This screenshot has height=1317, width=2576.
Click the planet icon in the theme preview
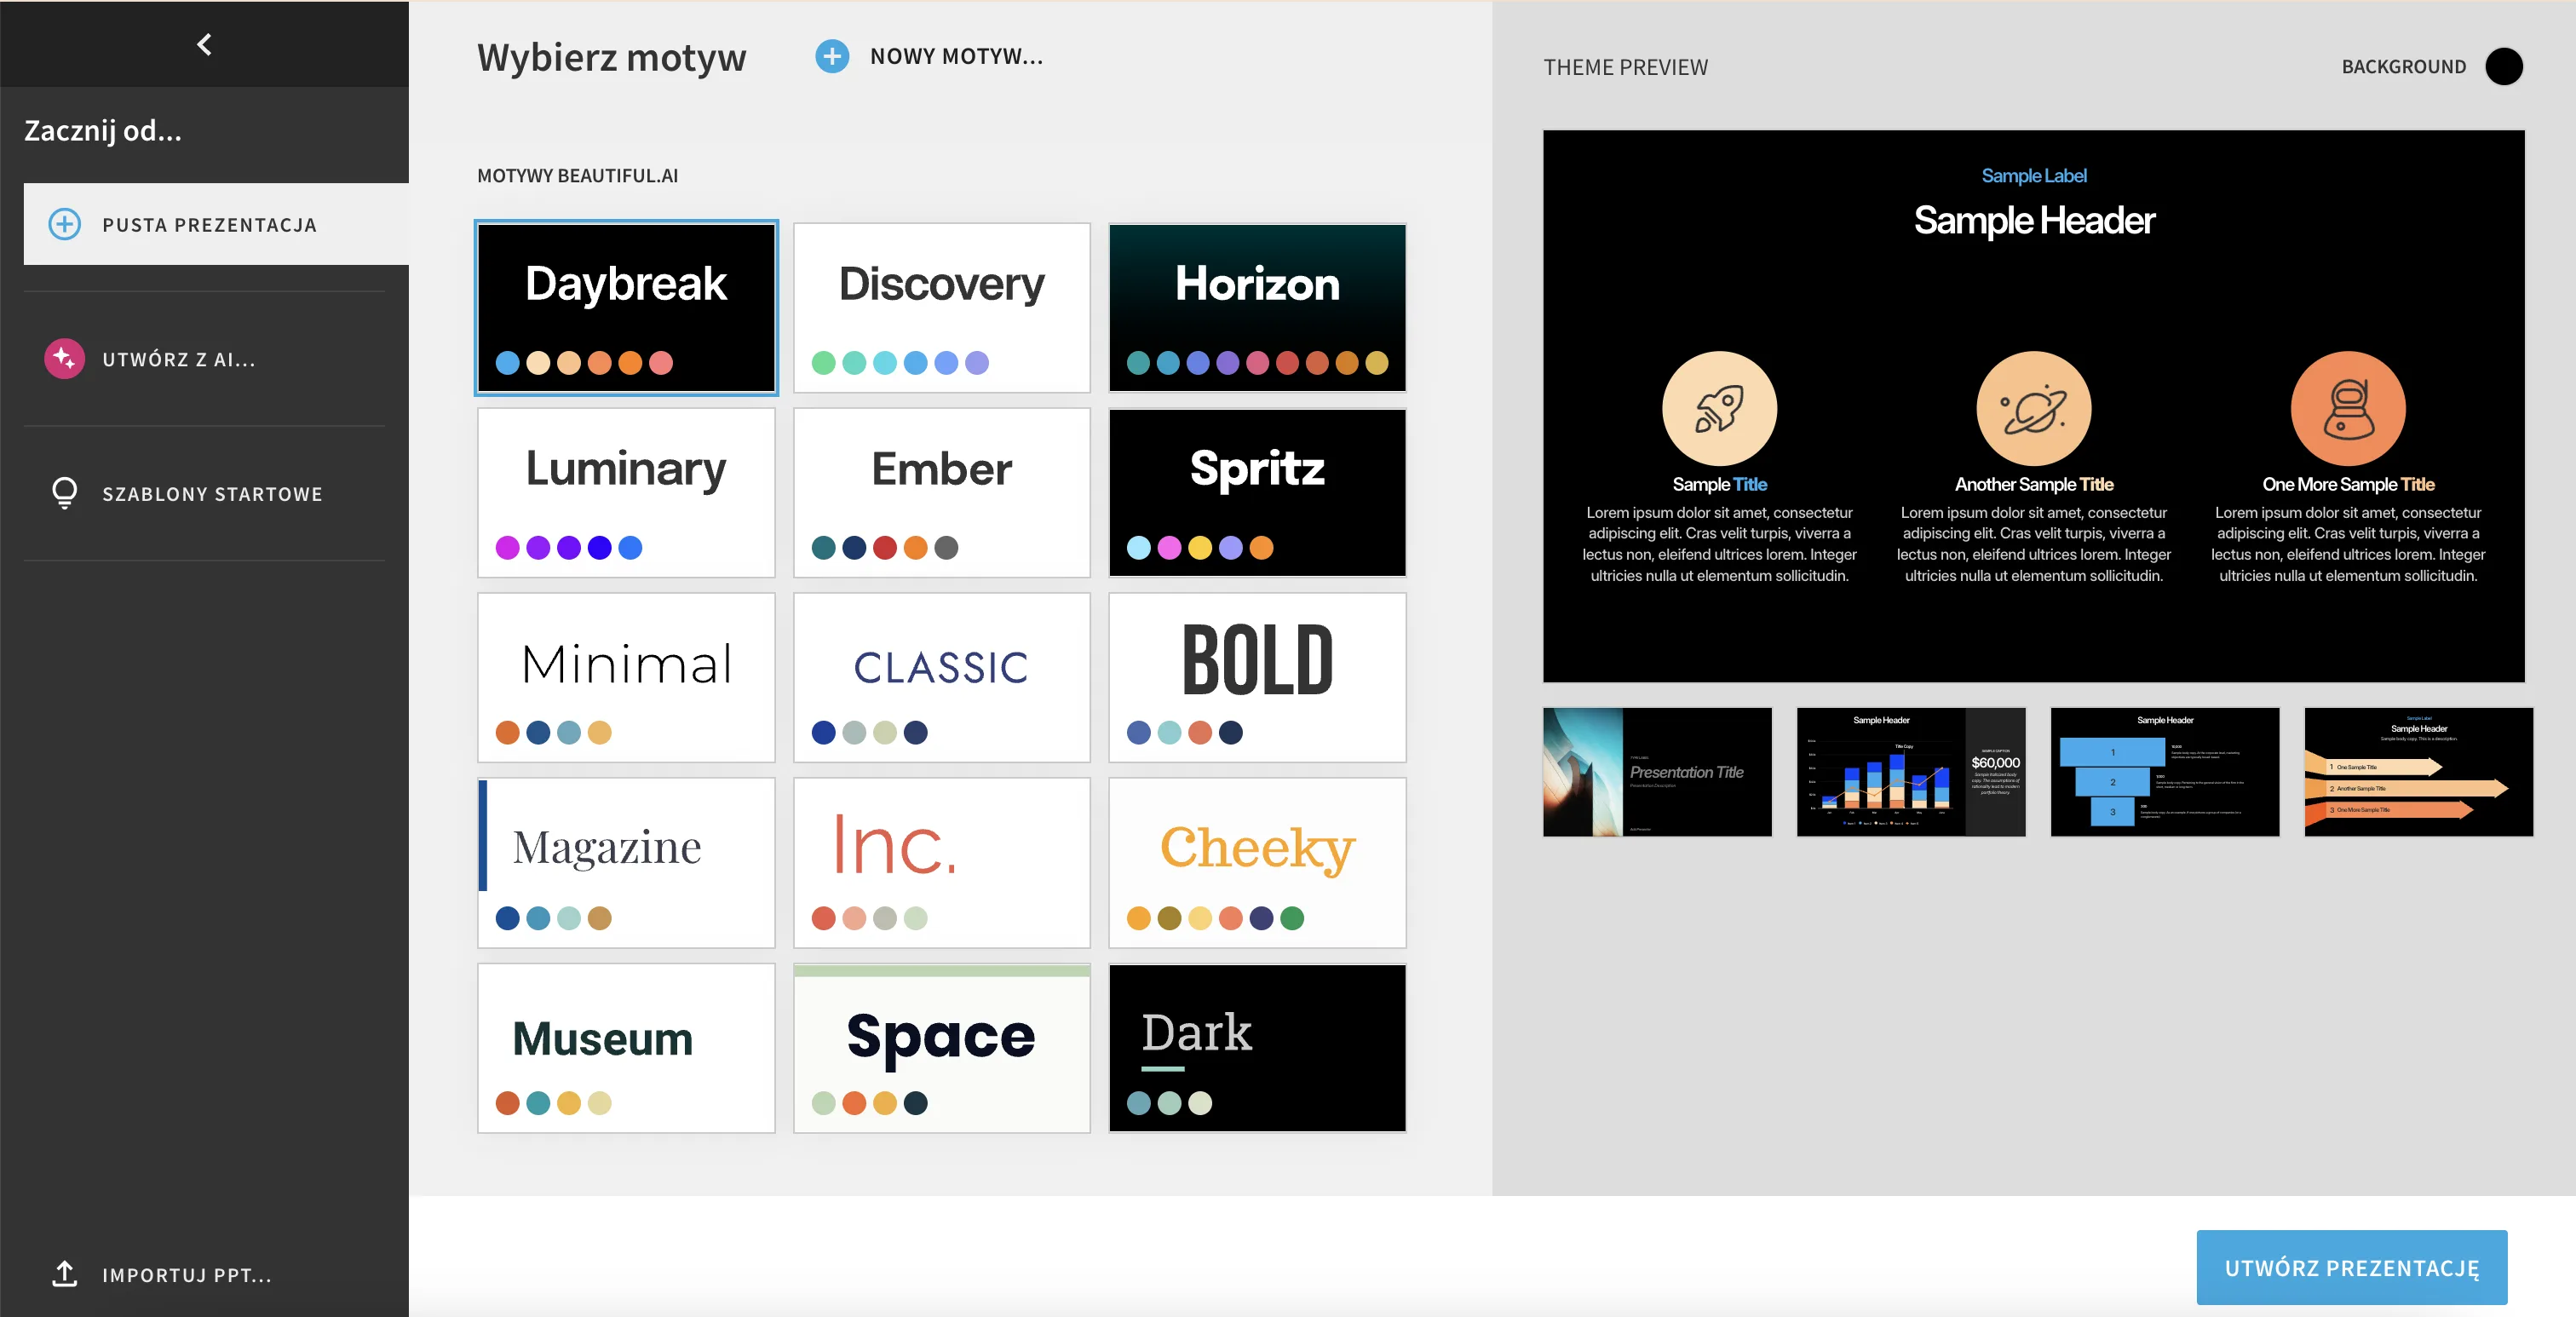click(2033, 408)
